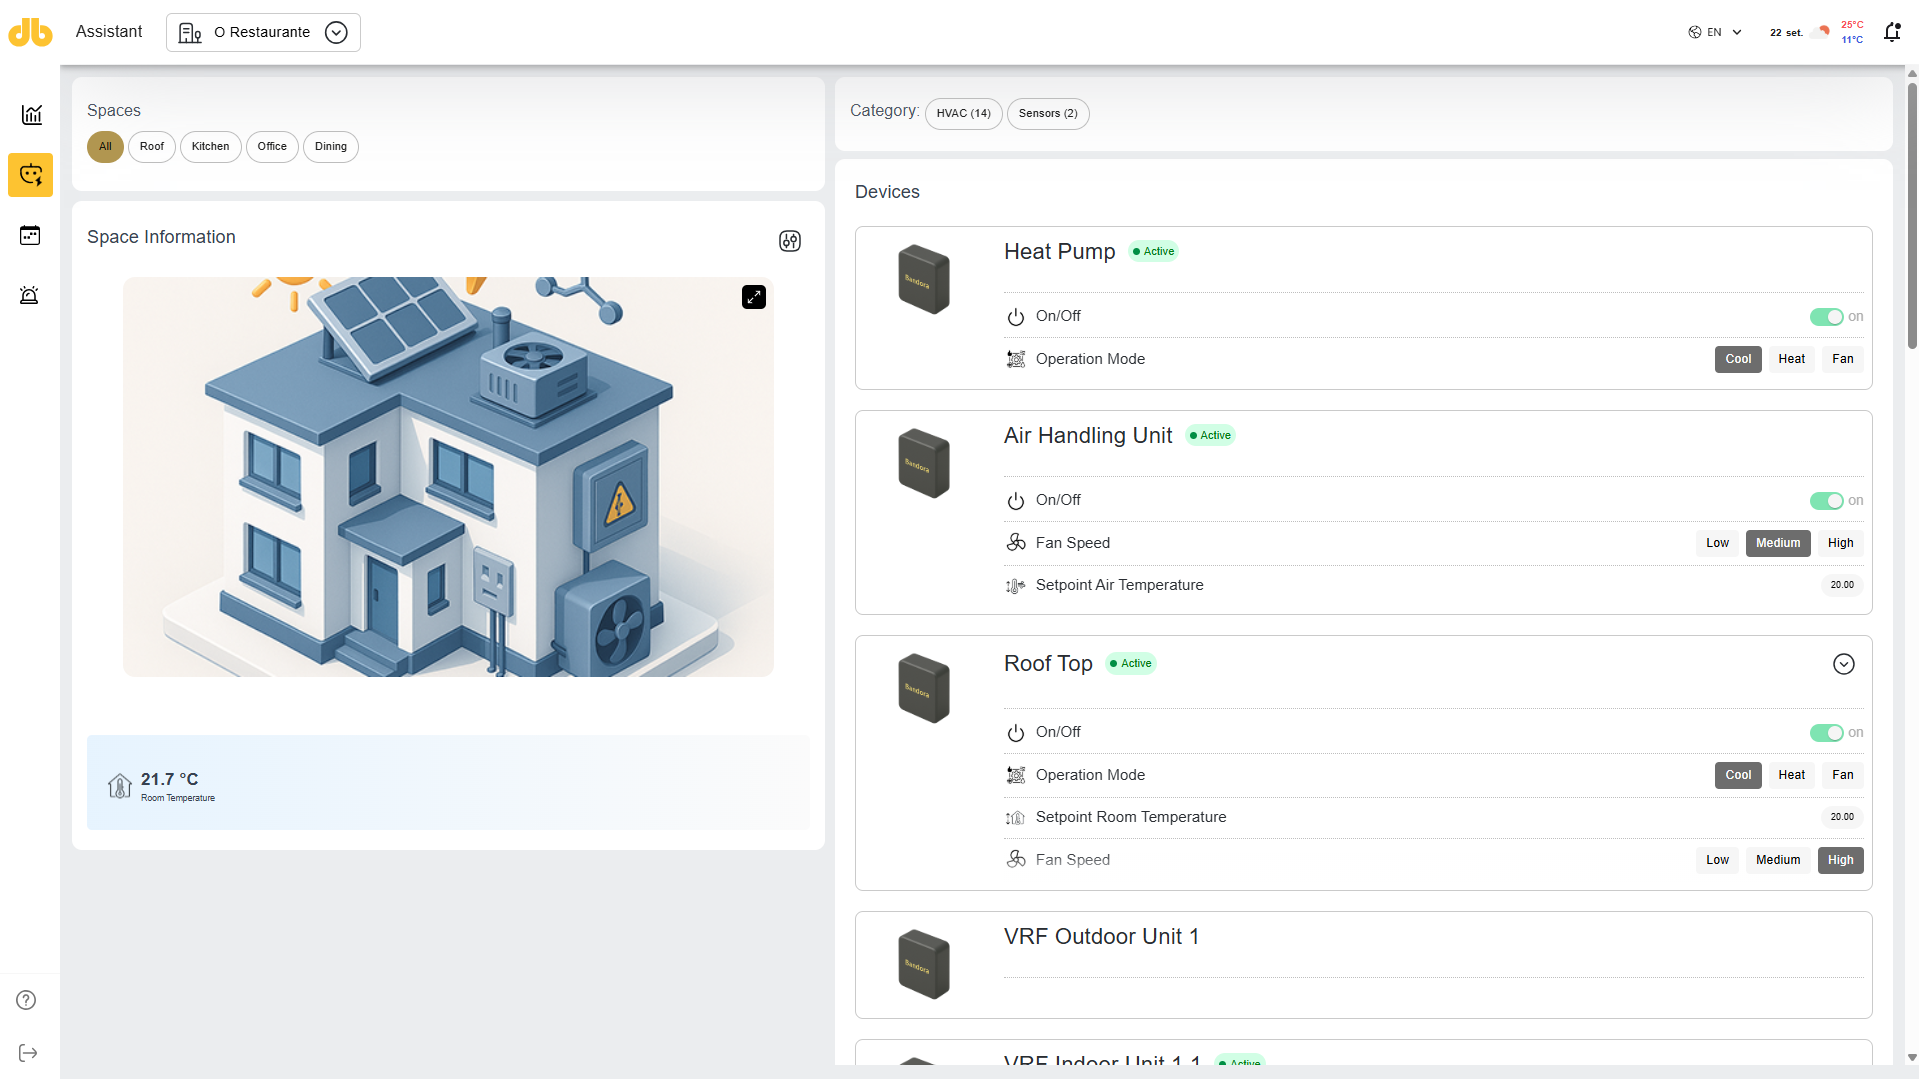The height and width of the screenshot is (1079, 1919).
Task: Select the Sensors (2) category
Action: (x=1047, y=114)
